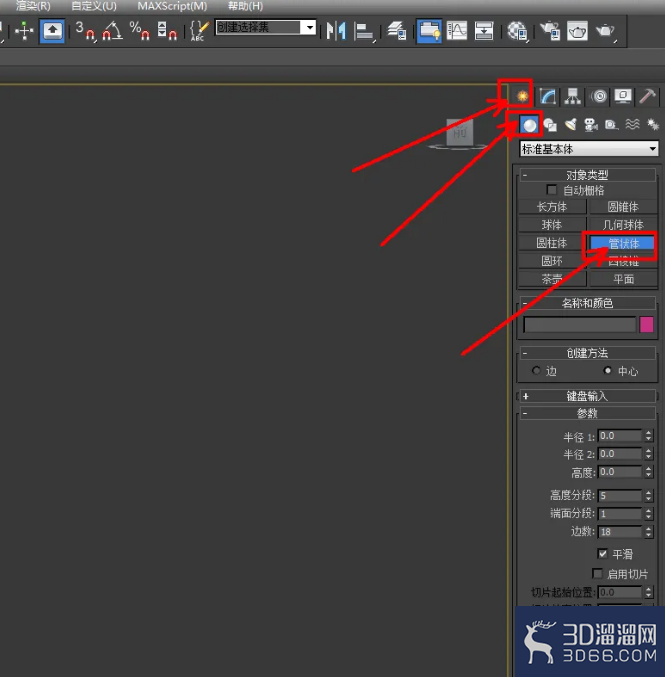Open the magenta object color swatch

[646, 325]
